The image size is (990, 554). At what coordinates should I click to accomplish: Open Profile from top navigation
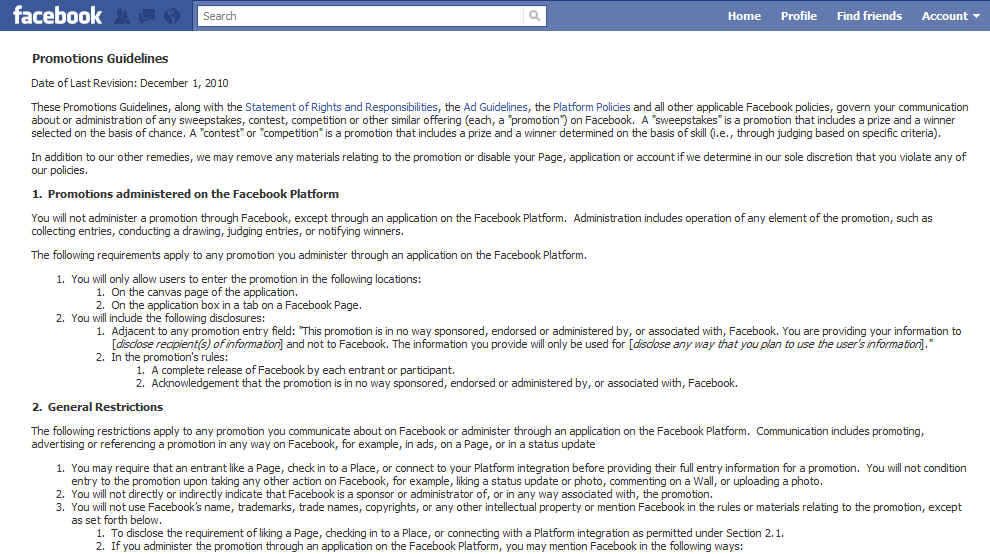799,16
